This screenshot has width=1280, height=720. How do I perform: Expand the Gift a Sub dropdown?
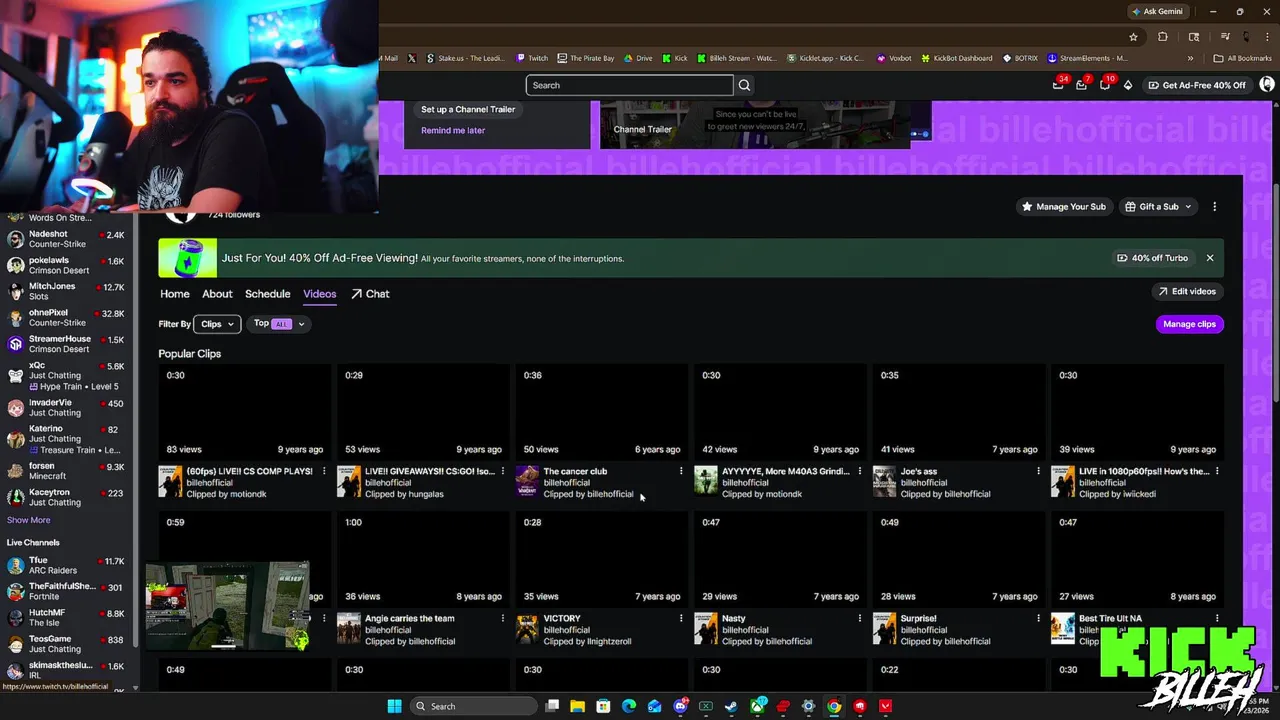coord(1158,207)
